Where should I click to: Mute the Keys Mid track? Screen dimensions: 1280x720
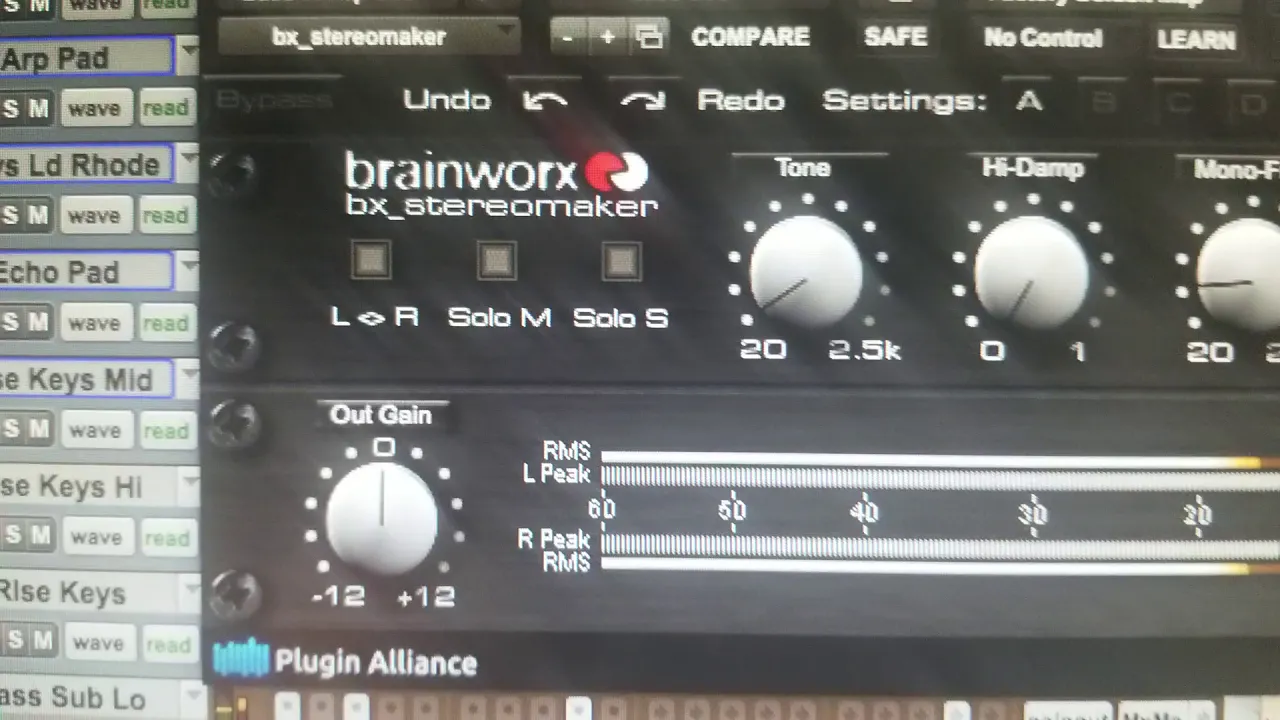[x=38, y=429]
